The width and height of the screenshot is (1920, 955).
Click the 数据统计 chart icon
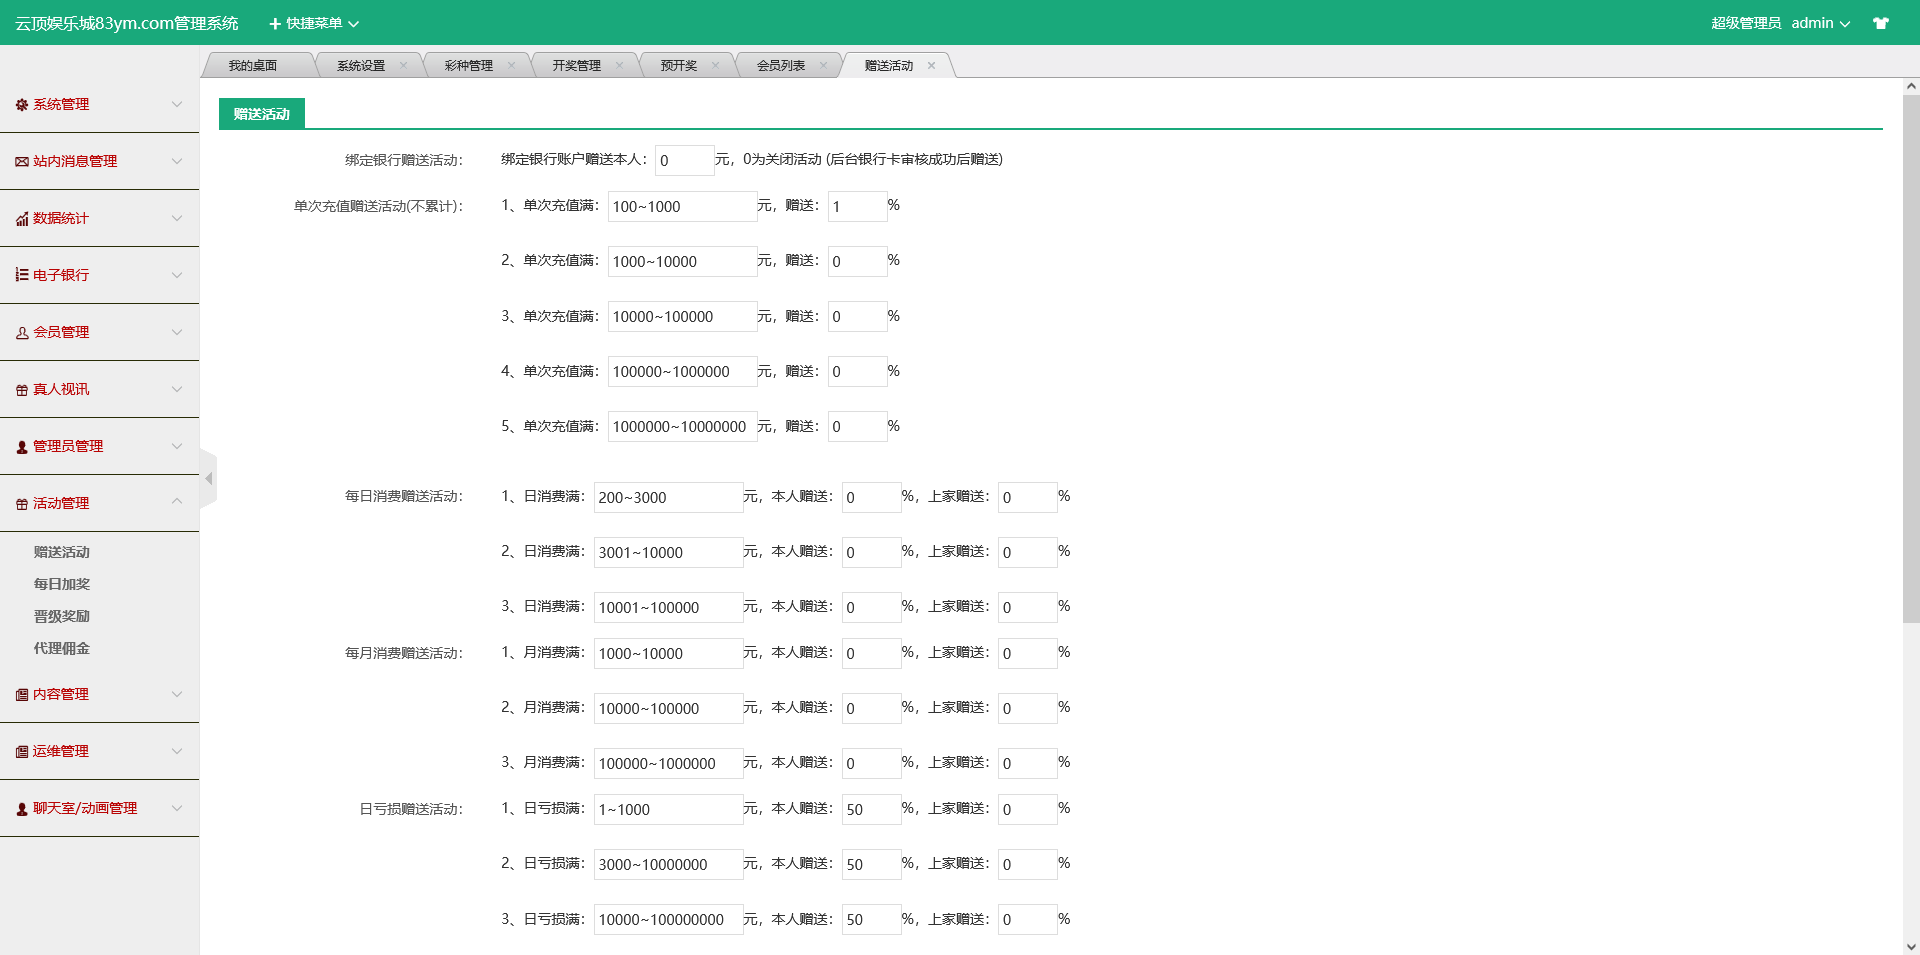click(x=21, y=219)
